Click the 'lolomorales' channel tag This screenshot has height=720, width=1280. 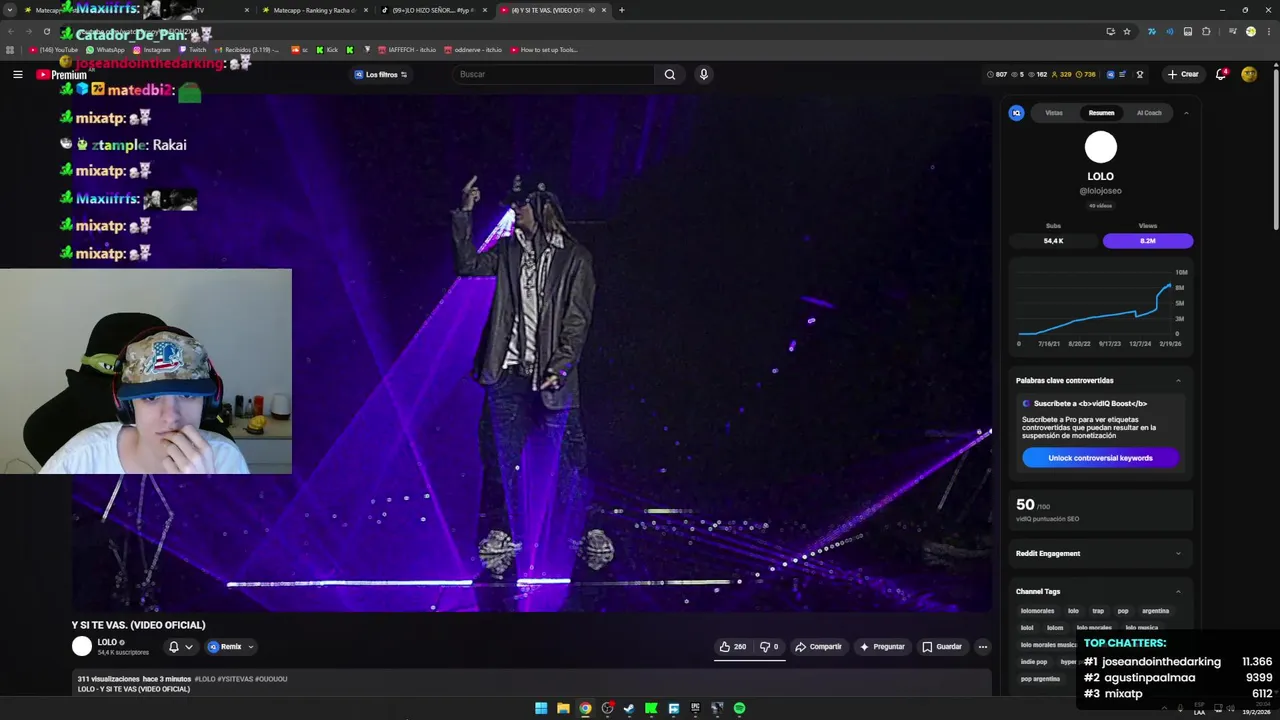click(x=1037, y=611)
